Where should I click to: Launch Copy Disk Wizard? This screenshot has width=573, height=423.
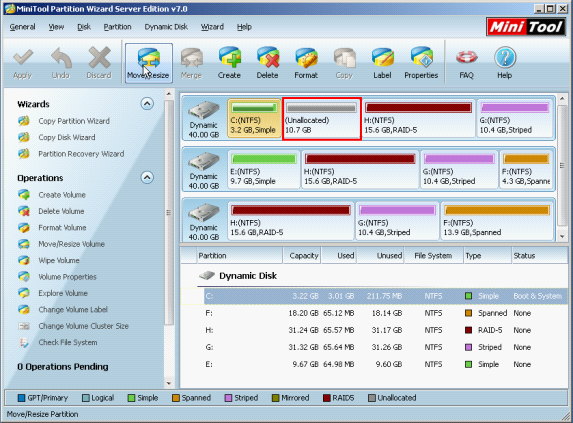(67, 137)
